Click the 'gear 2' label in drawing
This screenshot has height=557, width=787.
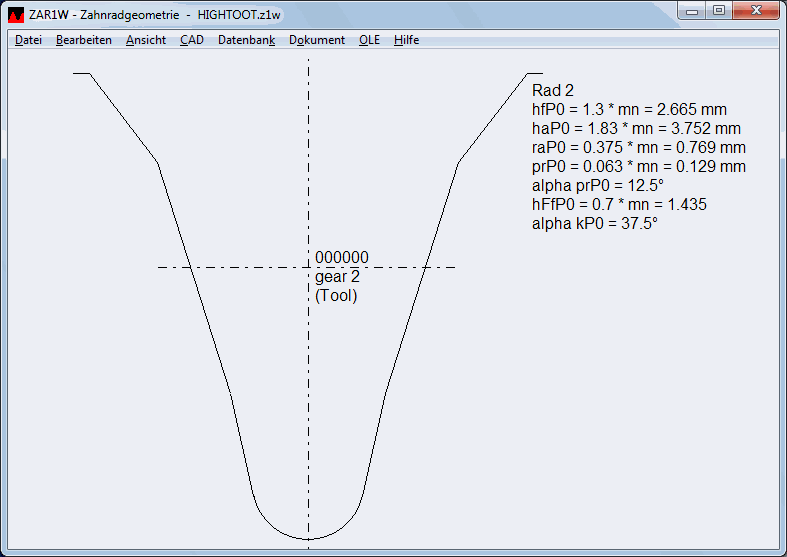point(337,276)
